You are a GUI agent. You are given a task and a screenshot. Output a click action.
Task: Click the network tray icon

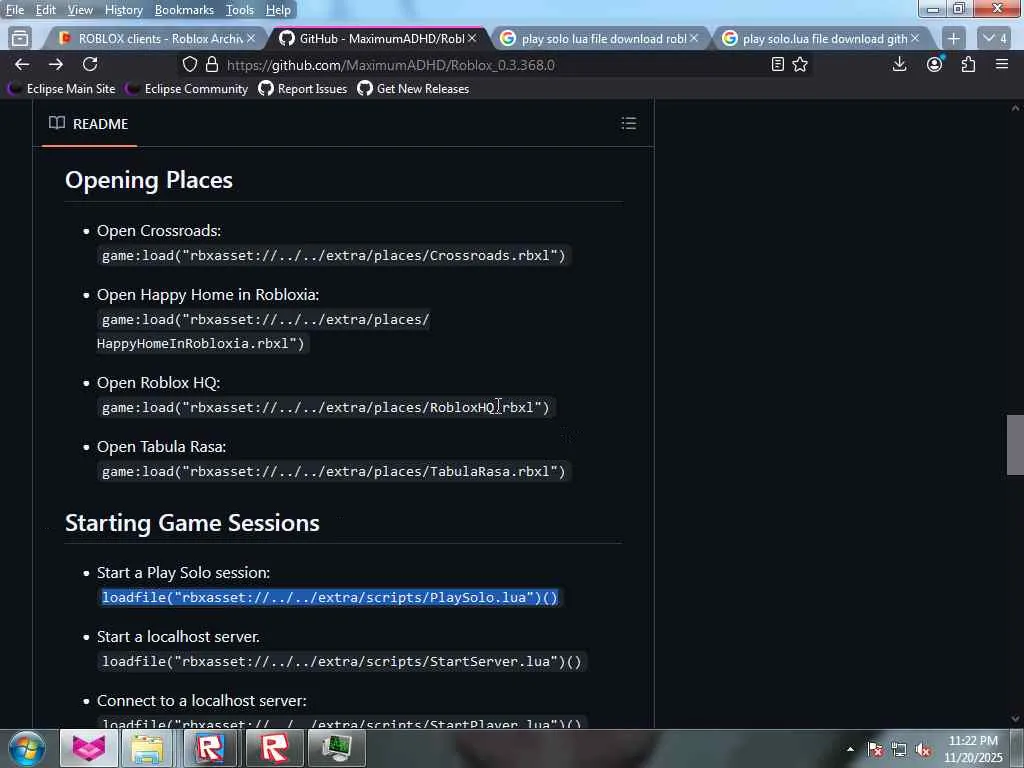pos(899,750)
